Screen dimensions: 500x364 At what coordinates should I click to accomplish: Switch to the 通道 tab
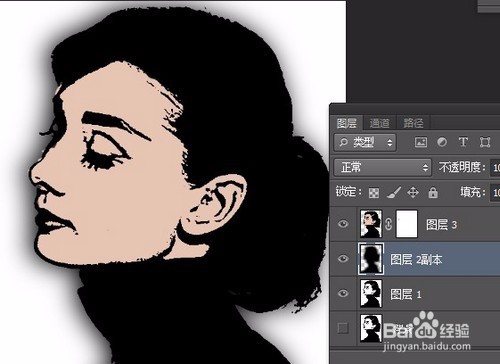[x=379, y=123]
